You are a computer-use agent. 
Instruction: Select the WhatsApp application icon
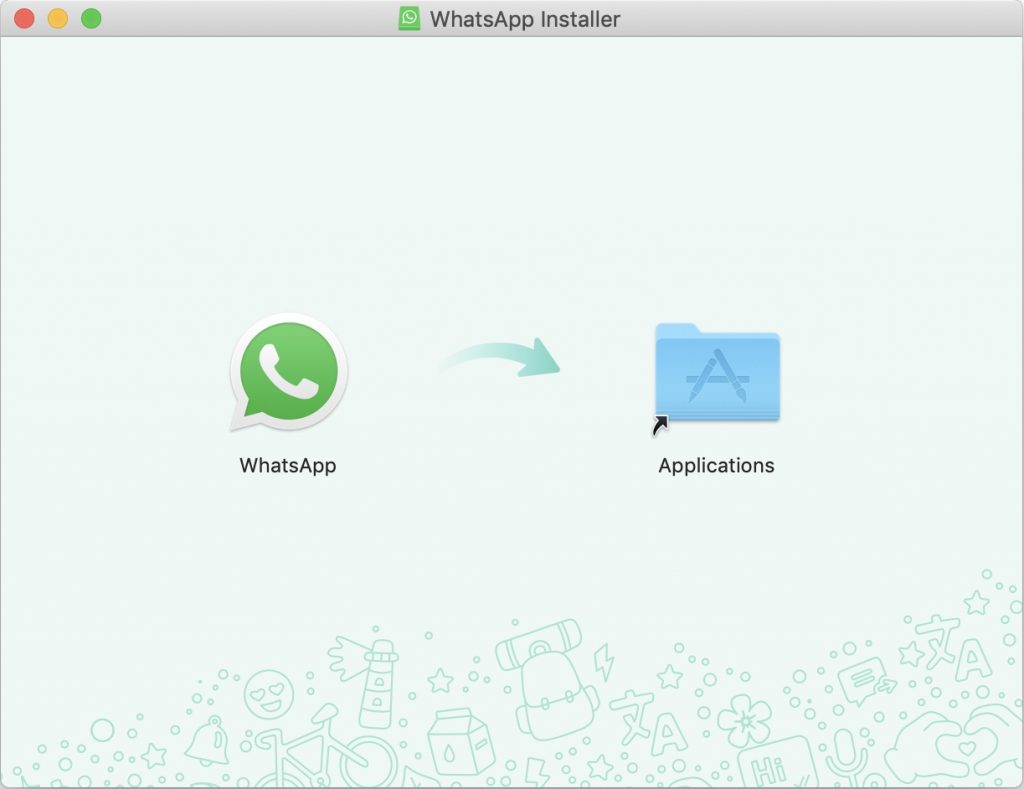click(x=289, y=372)
